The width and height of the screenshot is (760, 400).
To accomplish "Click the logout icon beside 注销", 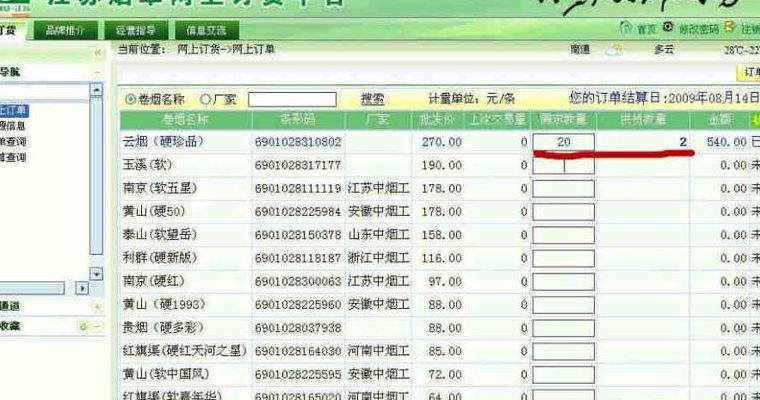I will [729, 27].
